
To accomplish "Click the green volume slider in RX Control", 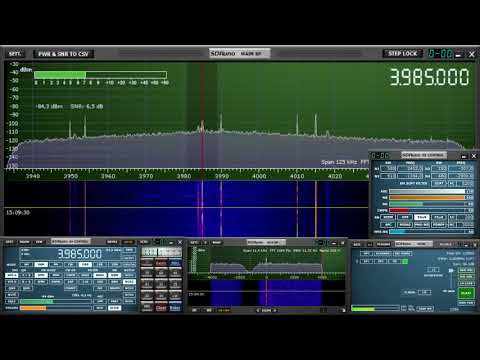I will pyautogui.click(x=56, y=301).
